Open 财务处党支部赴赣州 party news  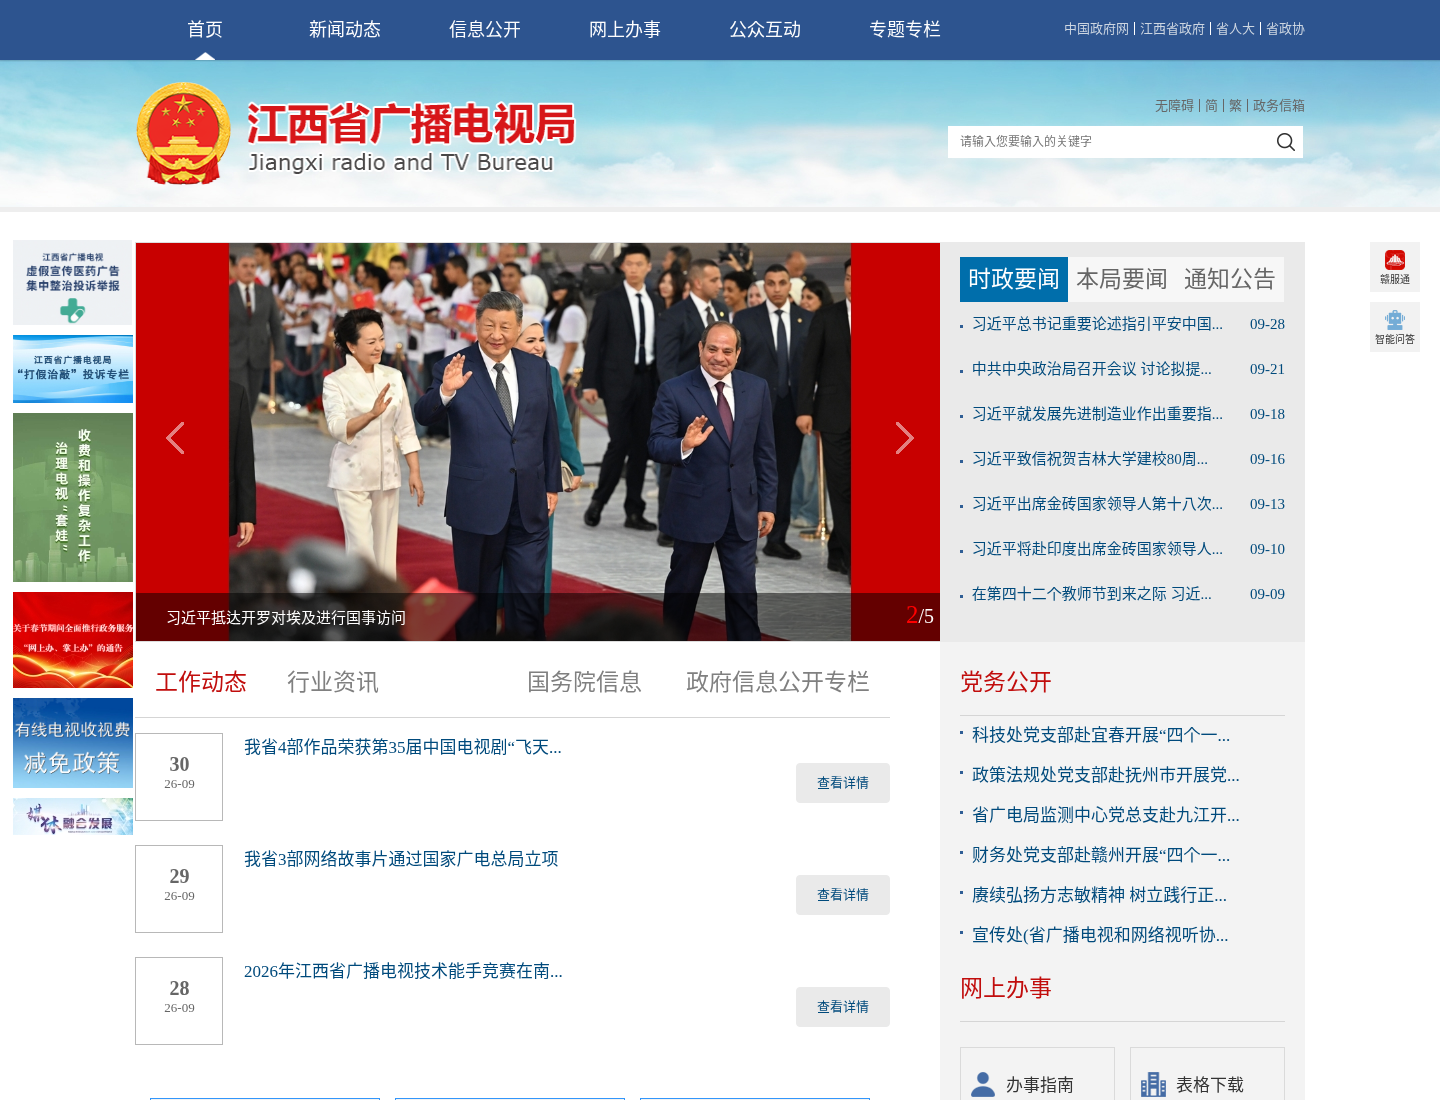tap(1101, 855)
